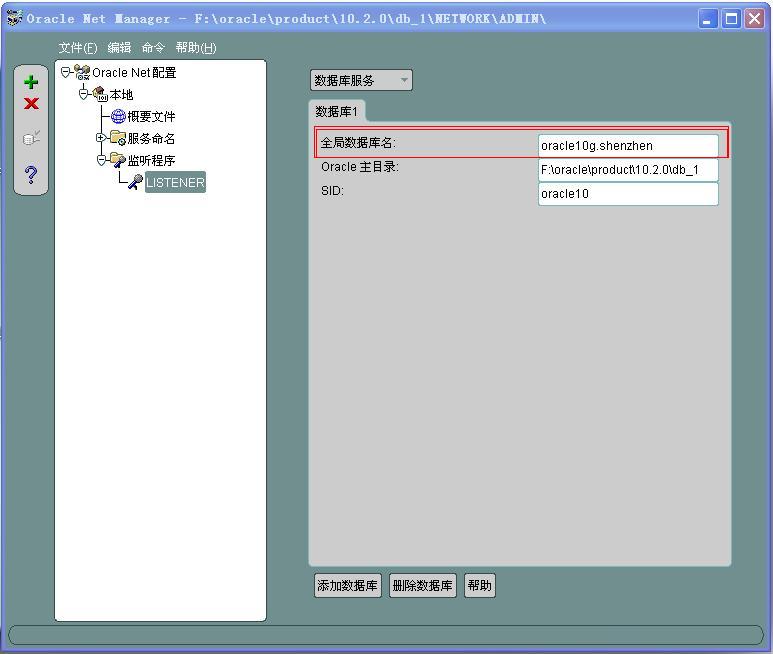Select the 服务命名 tree item
Viewport: 773px width, 654px height.
point(151,138)
